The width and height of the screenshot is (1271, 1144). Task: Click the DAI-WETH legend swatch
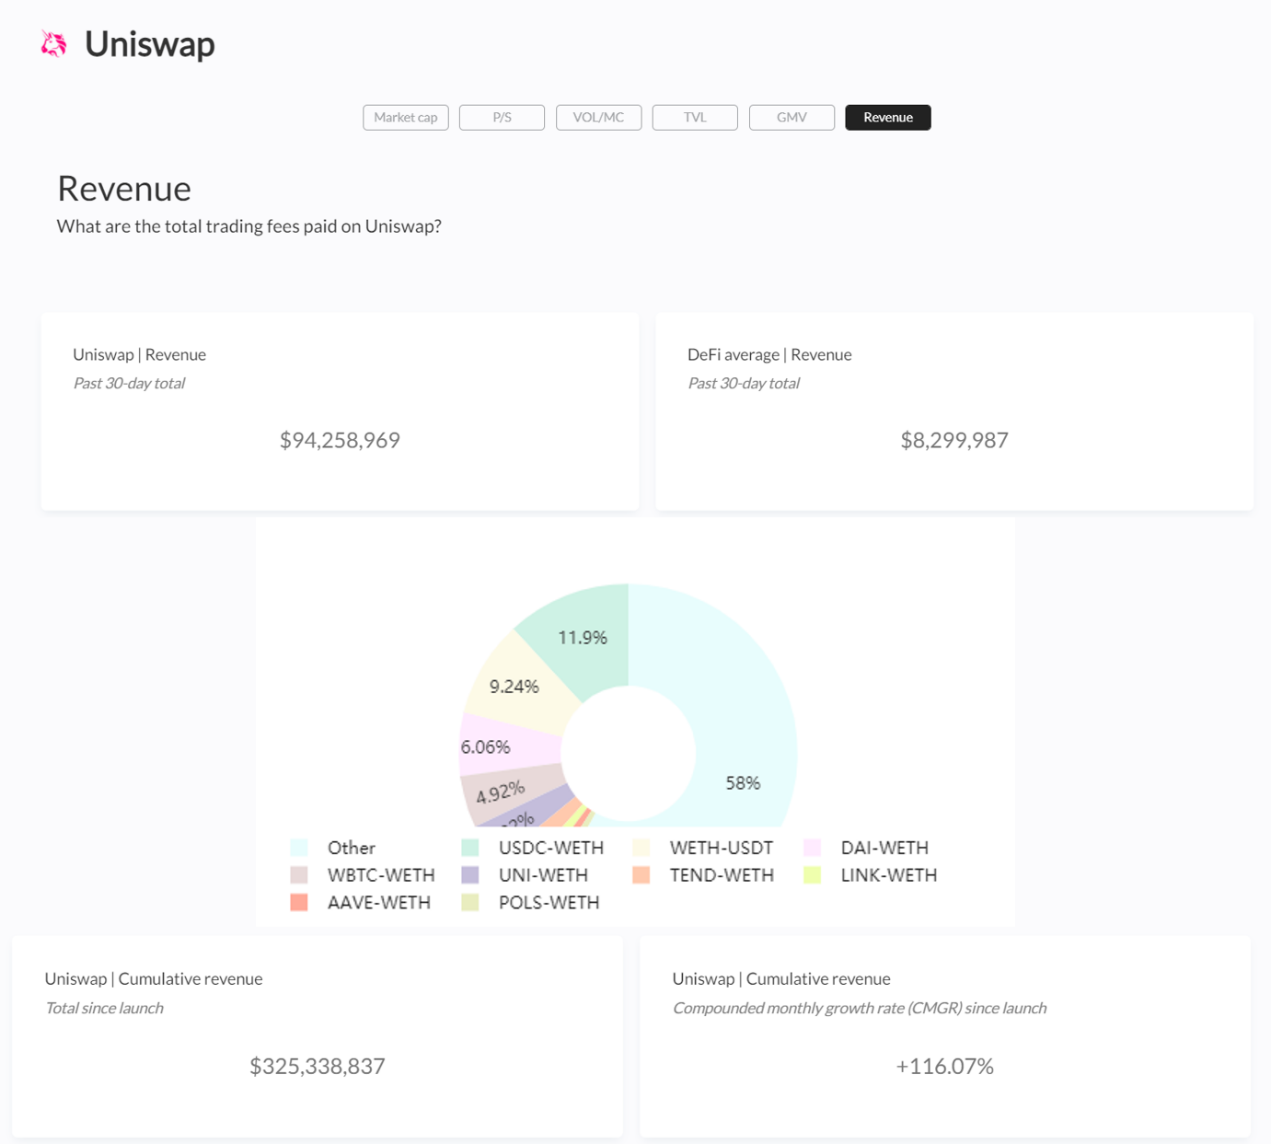[812, 848]
